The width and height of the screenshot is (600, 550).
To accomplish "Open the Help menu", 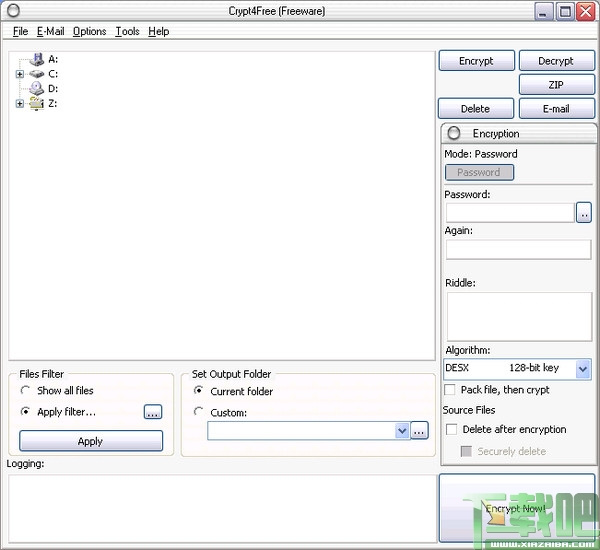I will click(159, 31).
